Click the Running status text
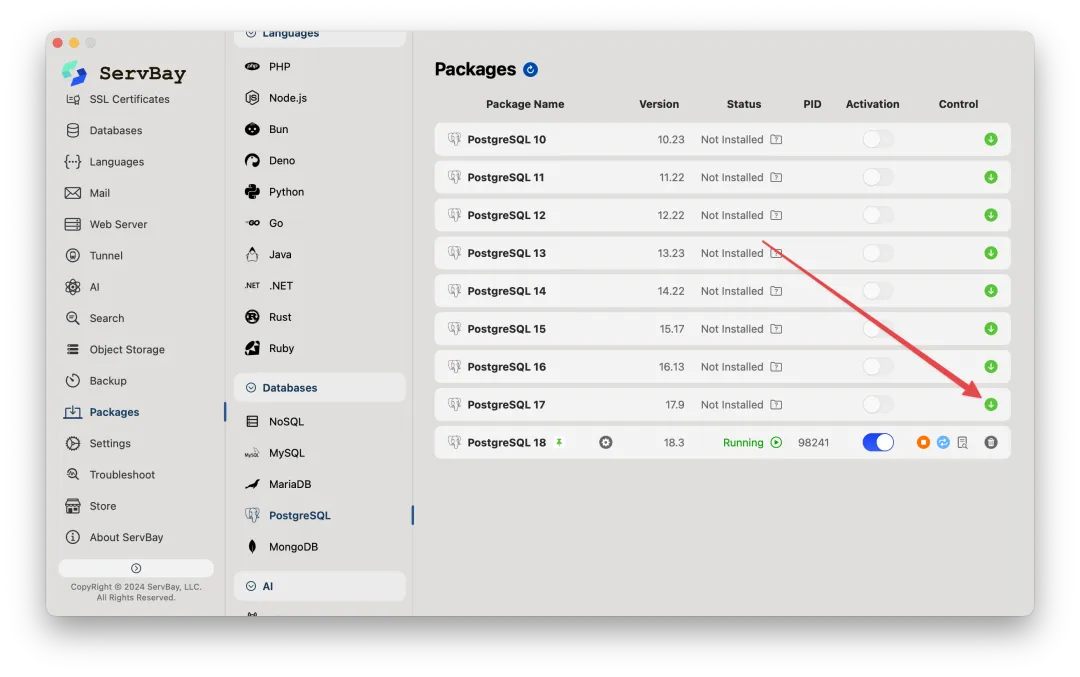 (x=743, y=442)
